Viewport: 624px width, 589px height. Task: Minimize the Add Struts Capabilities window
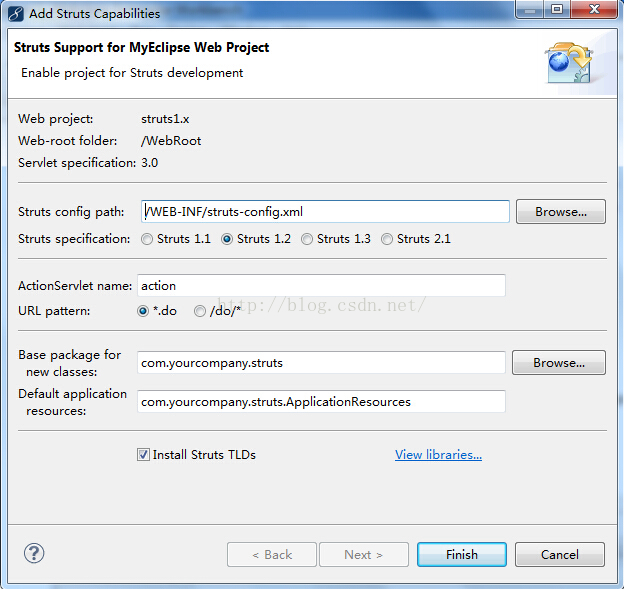[530, 9]
